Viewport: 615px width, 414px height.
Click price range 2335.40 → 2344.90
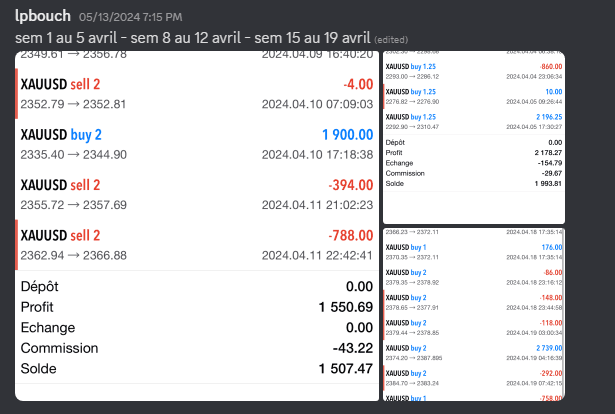click(73, 155)
